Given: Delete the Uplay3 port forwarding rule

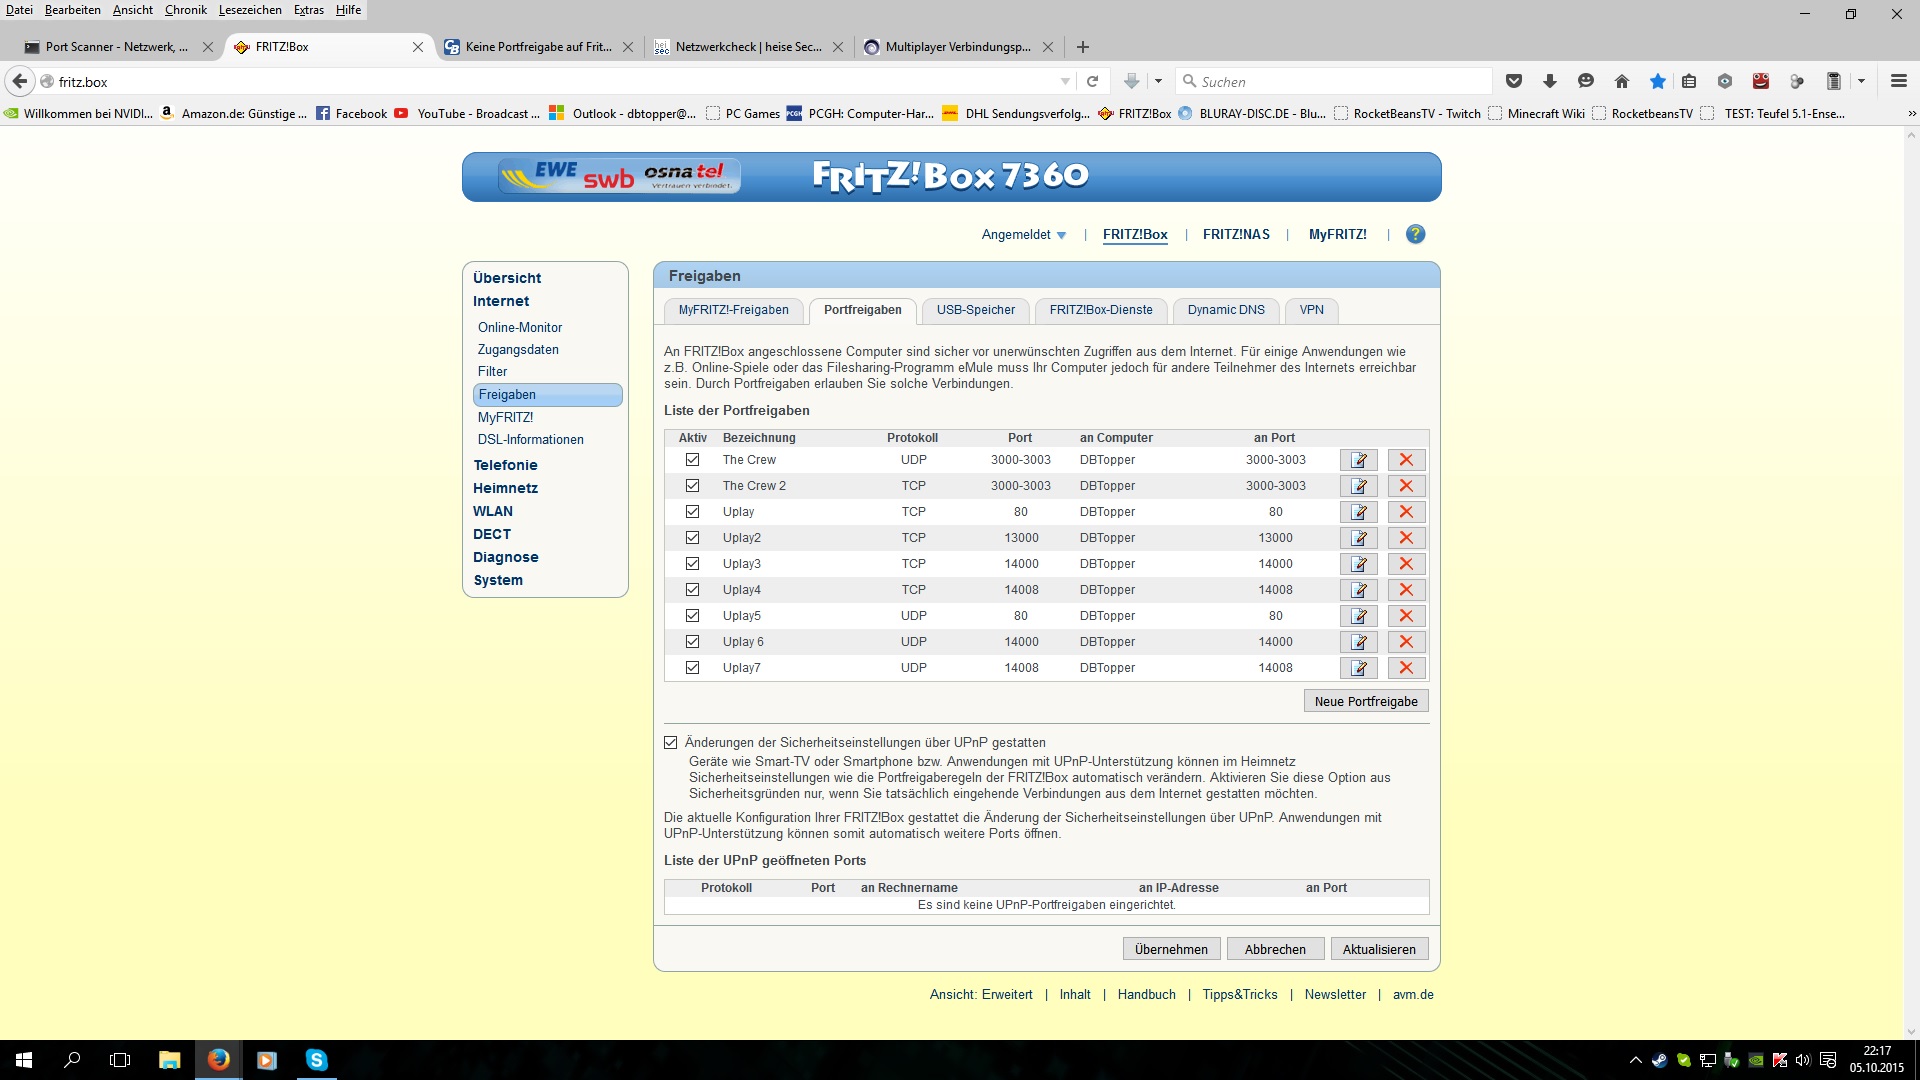Looking at the screenshot, I should click(1406, 564).
